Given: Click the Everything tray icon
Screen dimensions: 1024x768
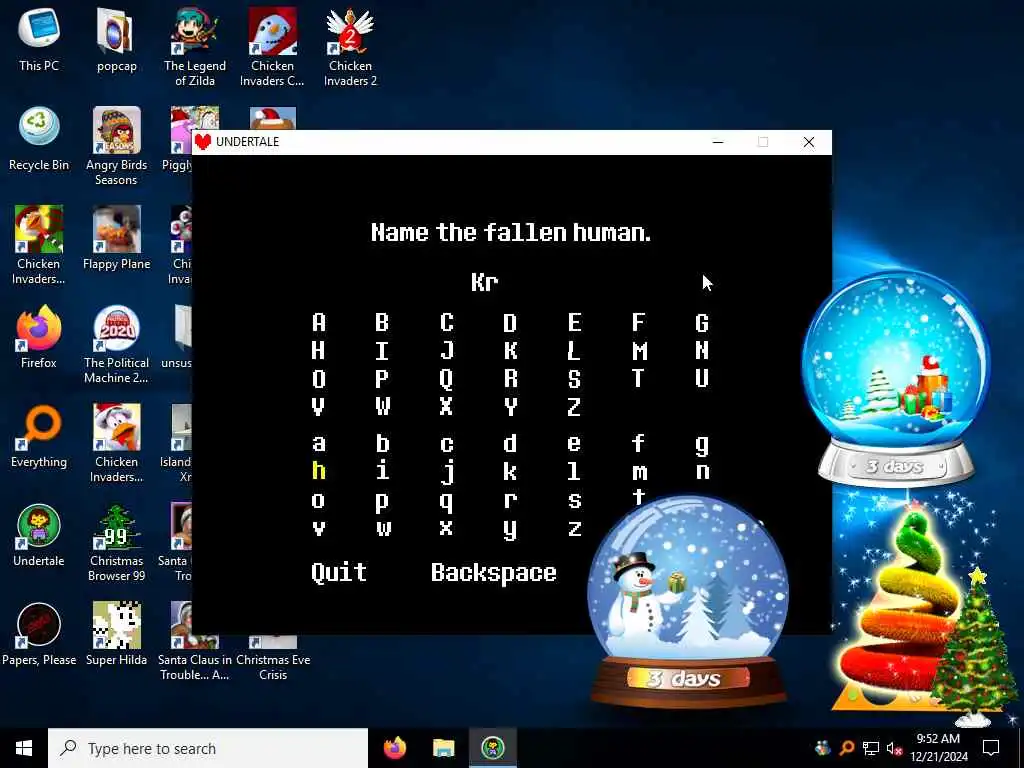Looking at the screenshot, I should pyautogui.click(x=846, y=748).
